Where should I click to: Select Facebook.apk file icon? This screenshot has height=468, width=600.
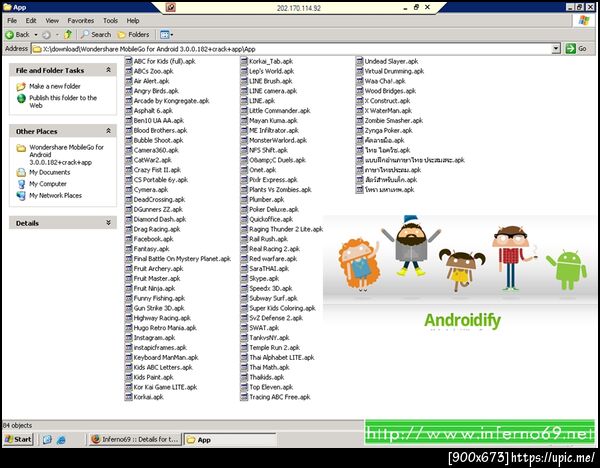click(x=129, y=239)
